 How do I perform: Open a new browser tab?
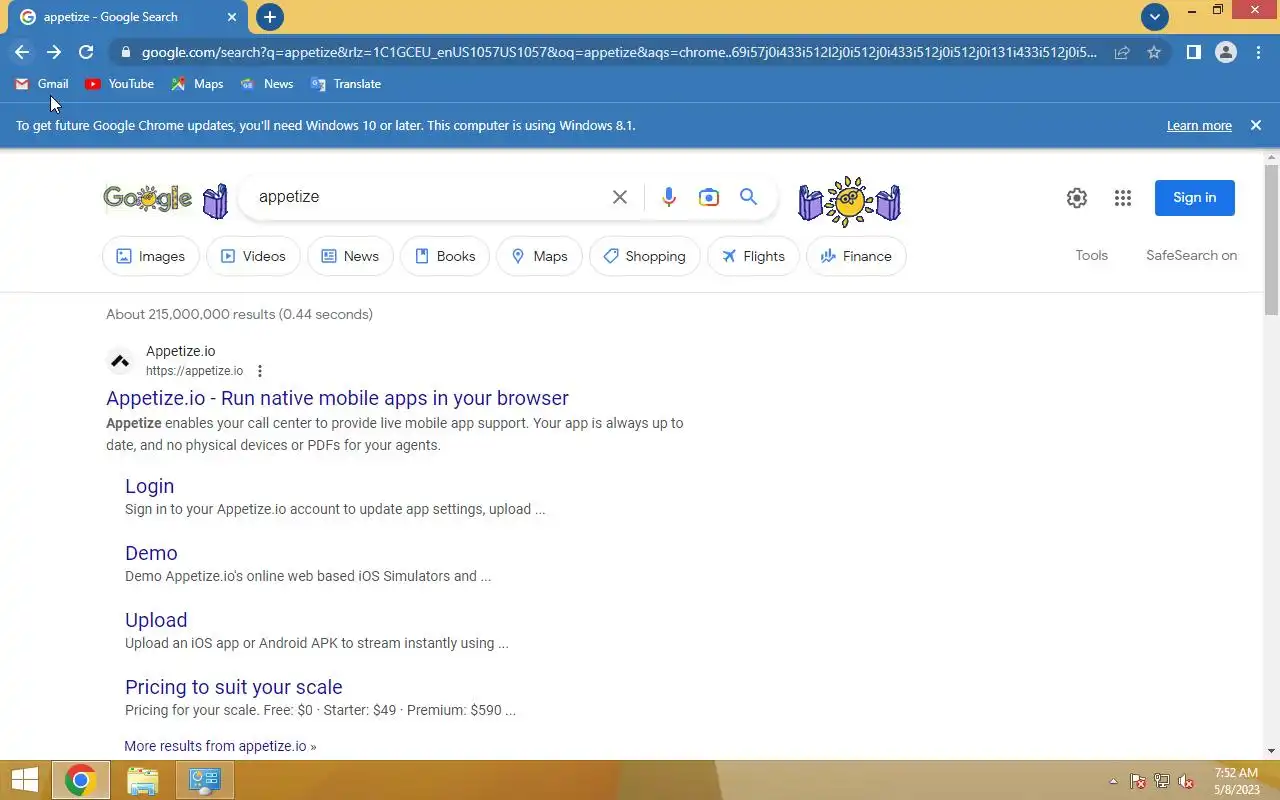tap(269, 17)
